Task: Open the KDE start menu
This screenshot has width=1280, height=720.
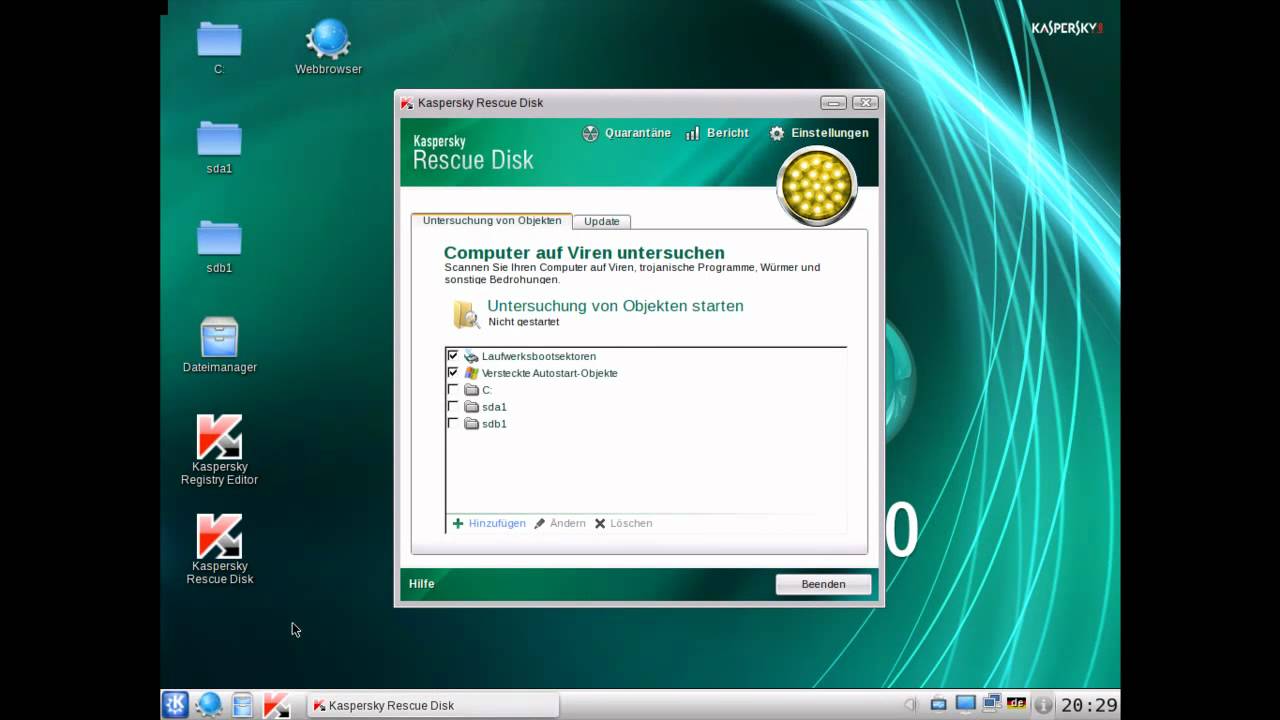Action: (x=175, y=705)
